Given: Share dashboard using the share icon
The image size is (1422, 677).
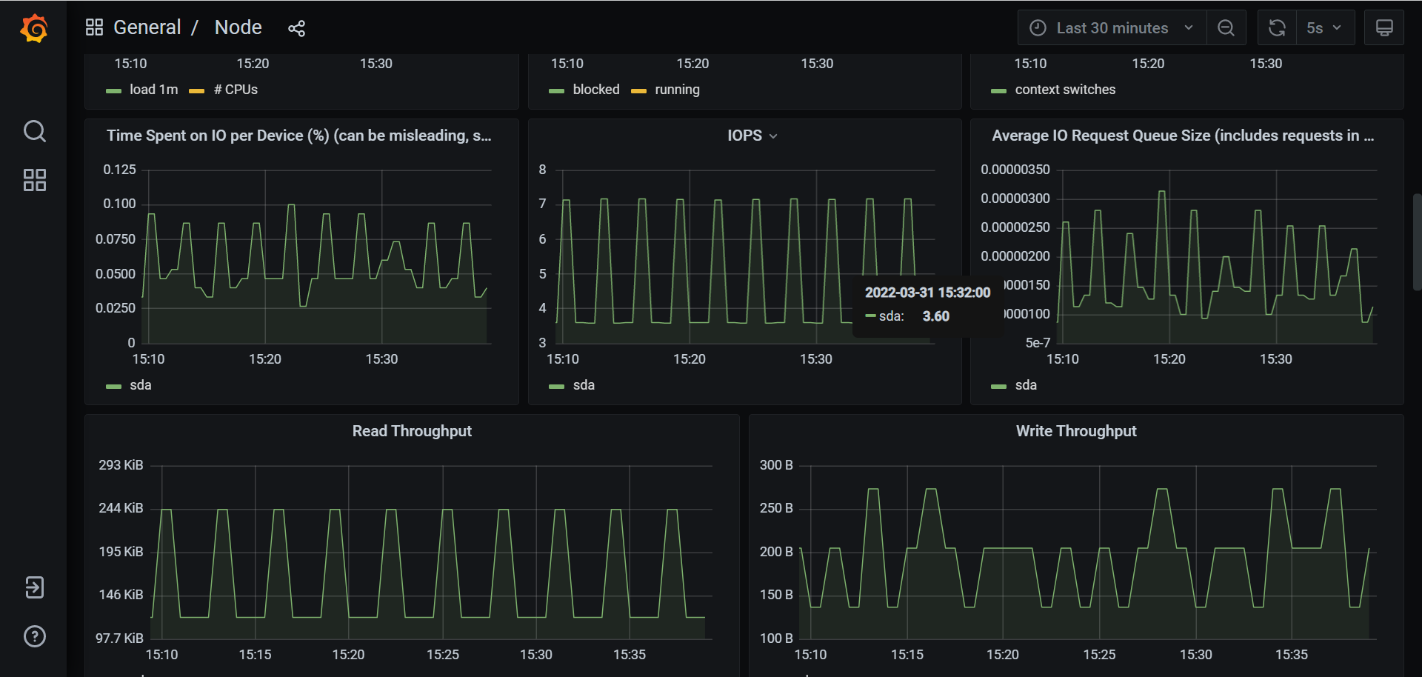Looking at the screenshot, I should tap(296, 28).
